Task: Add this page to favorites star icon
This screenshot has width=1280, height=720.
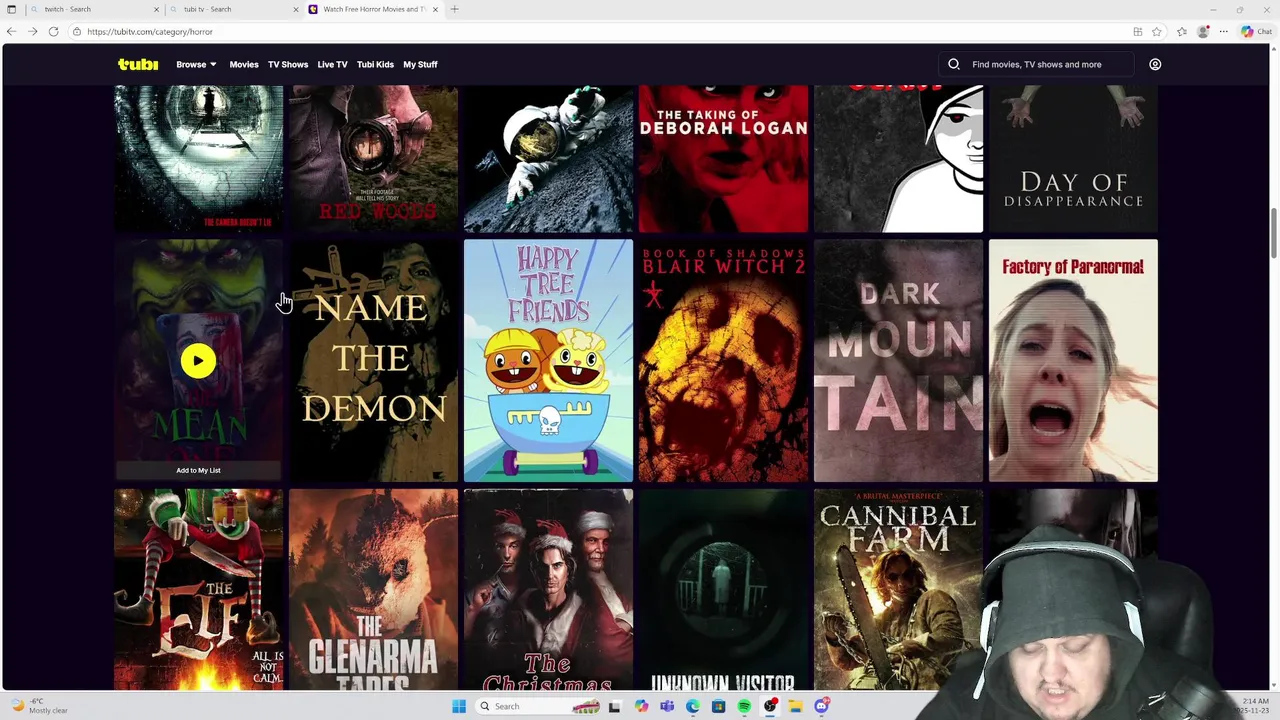Action: [x=1156, y=32]
